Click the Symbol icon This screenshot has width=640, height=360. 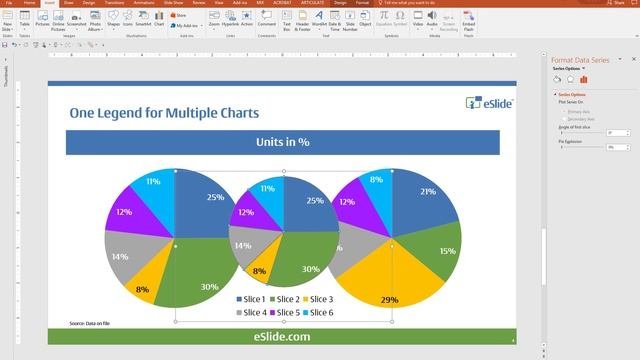click(x=400, y=19)
